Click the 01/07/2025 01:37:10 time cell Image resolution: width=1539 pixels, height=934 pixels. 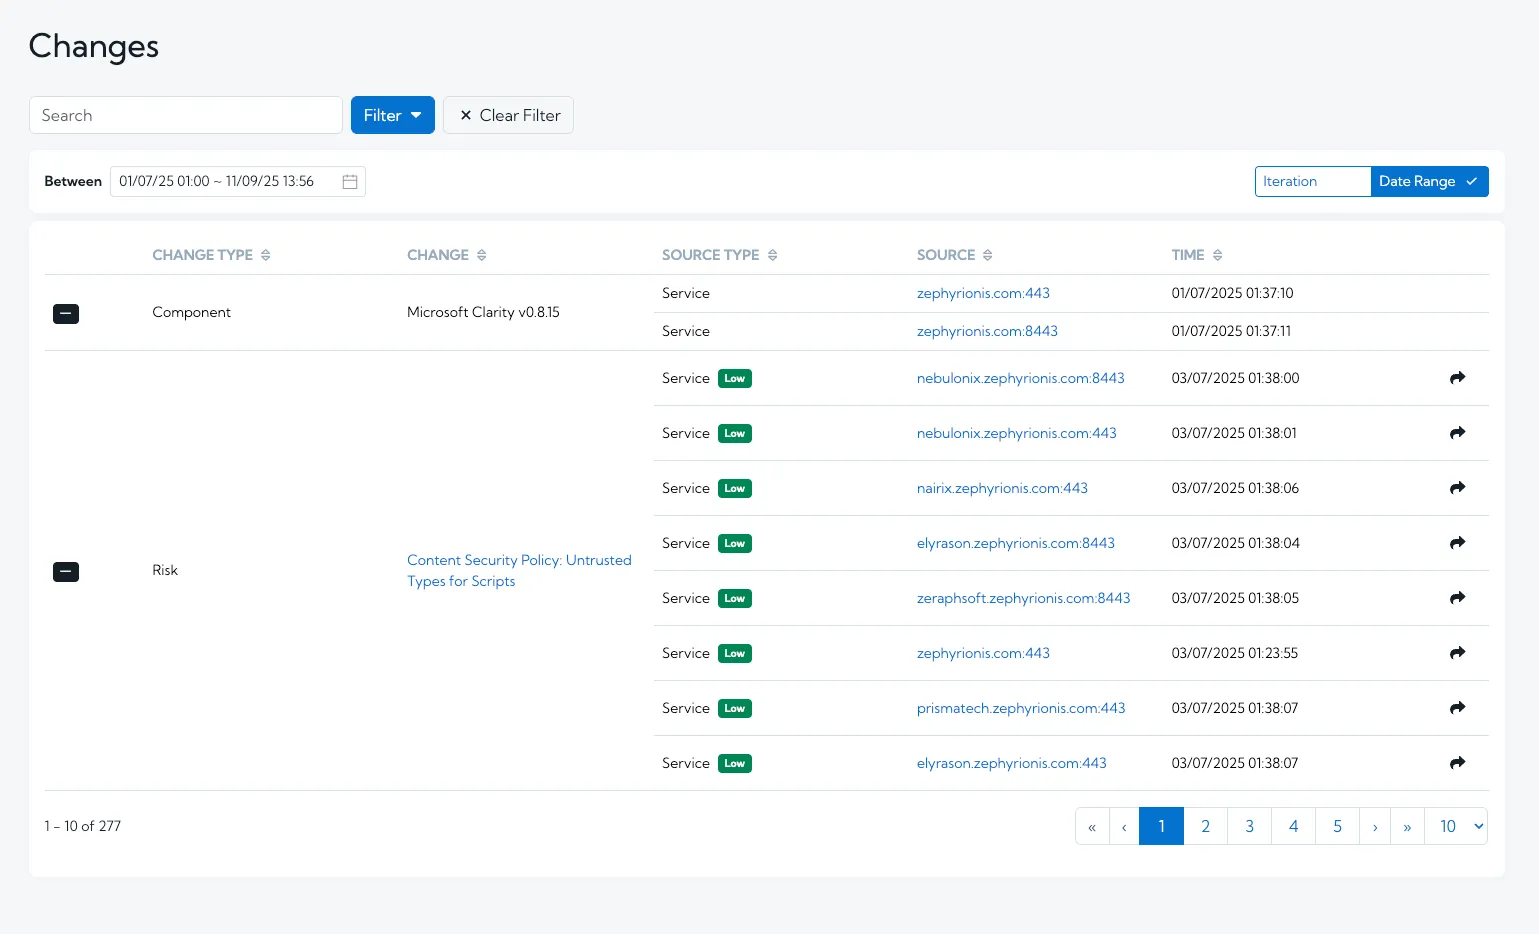click(x=1232, y=293)
